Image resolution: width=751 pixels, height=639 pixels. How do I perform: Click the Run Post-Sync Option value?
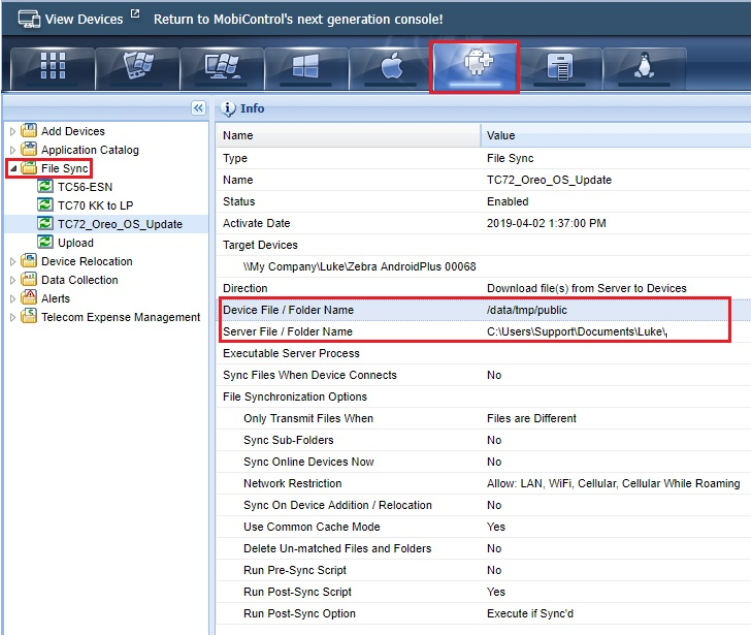(530, 614)
